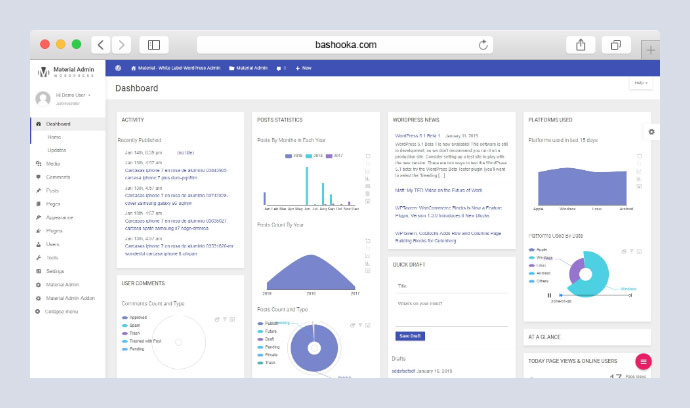Click the pink floating menu button
Screen dimensions: 690x408
(x=643, y=361)
